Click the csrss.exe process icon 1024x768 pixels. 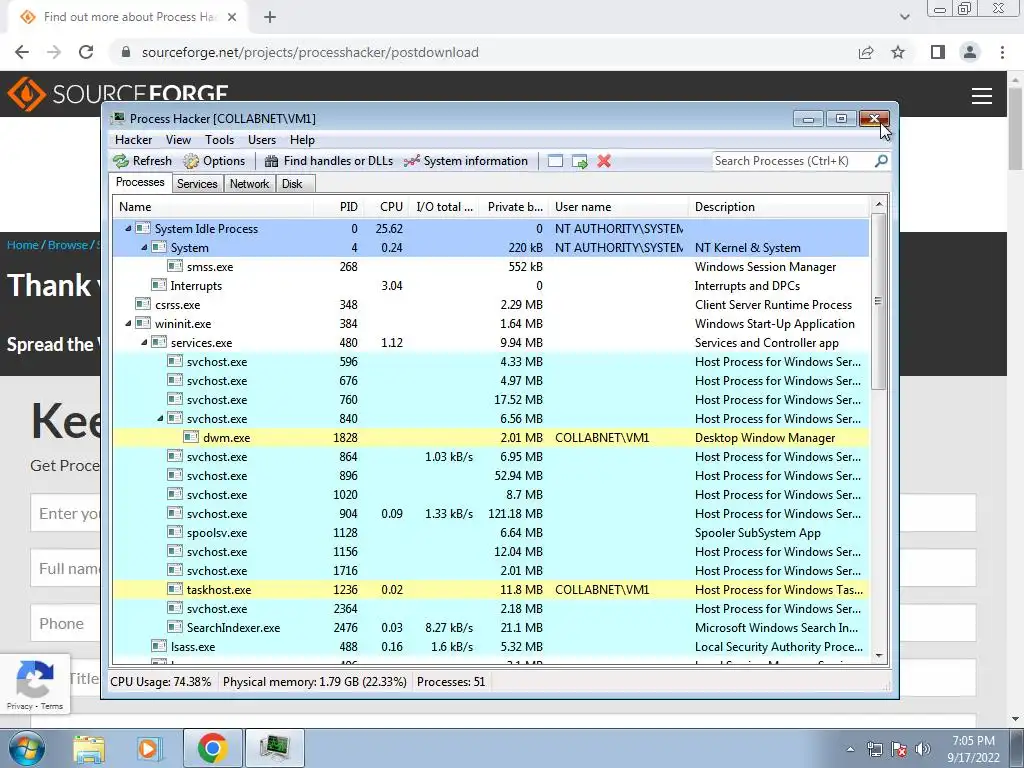pos(143,304)
